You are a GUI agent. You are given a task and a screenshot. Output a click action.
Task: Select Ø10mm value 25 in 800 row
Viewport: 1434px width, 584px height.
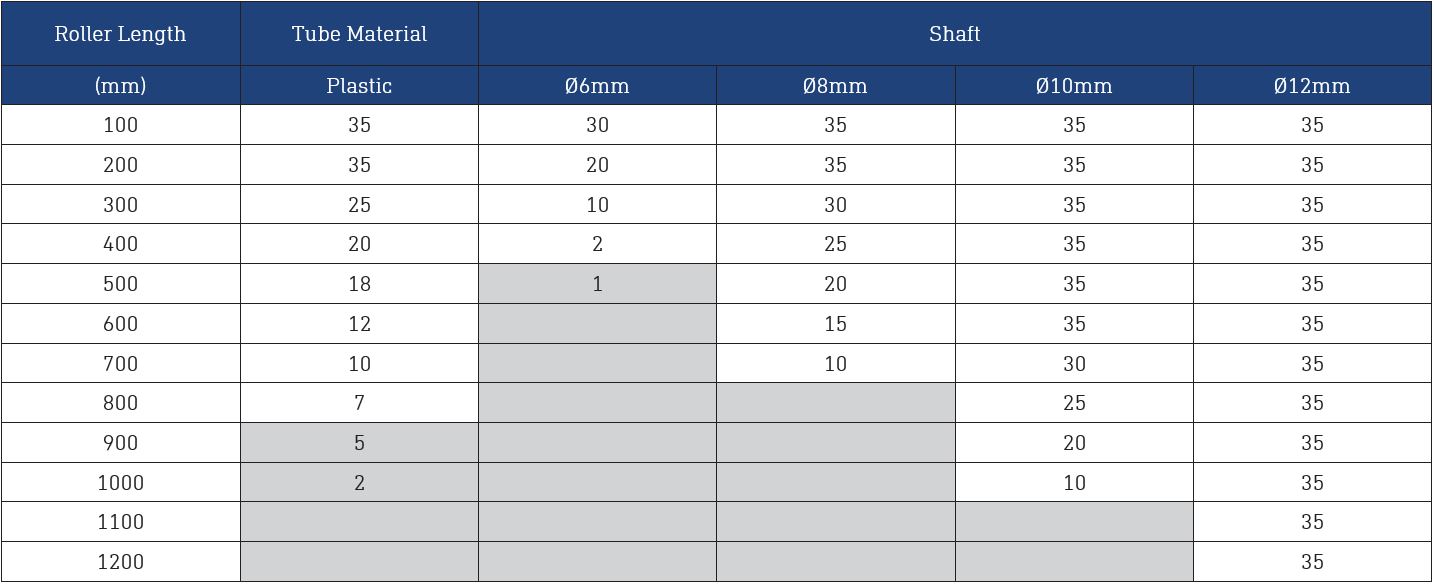pyautogui.click(x=1074, y=403)
